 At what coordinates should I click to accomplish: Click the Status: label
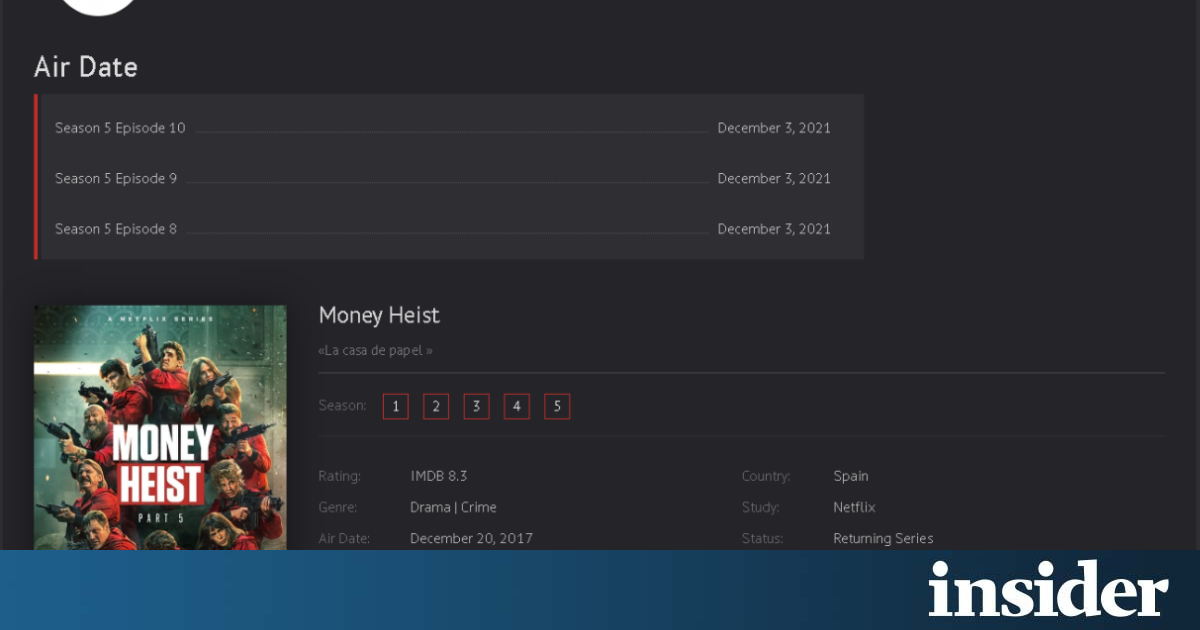[762, 538]
